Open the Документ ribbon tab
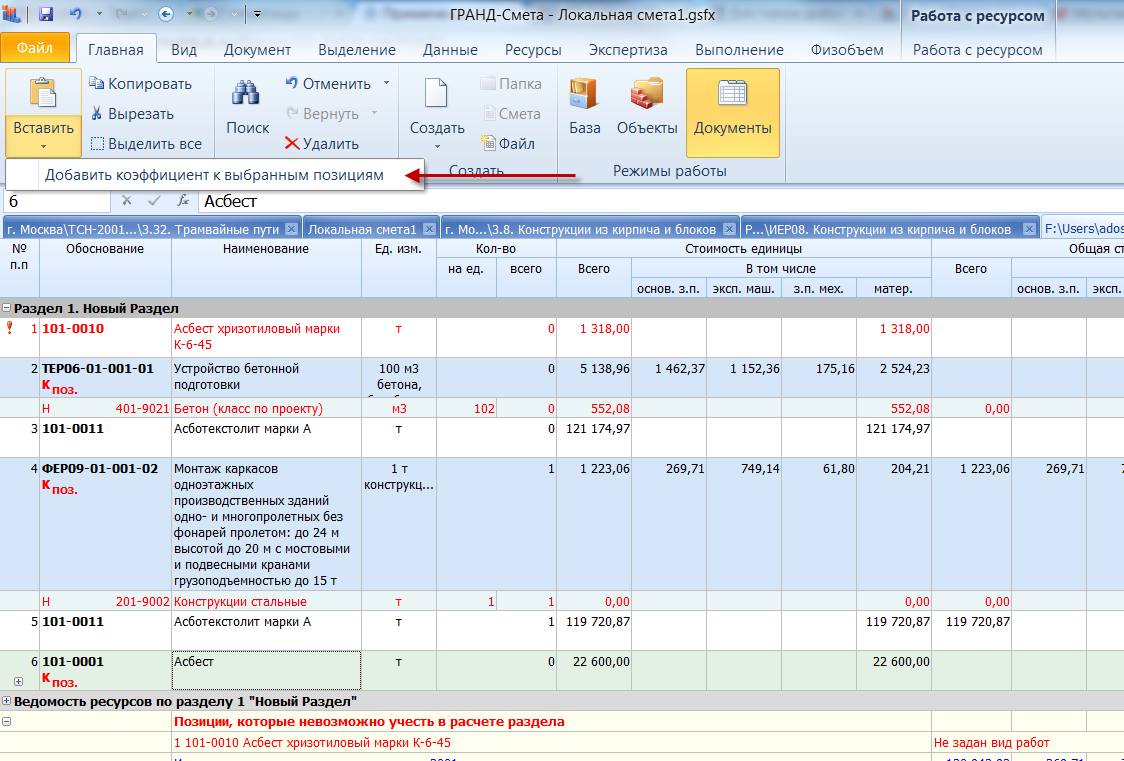 point(257,50)
